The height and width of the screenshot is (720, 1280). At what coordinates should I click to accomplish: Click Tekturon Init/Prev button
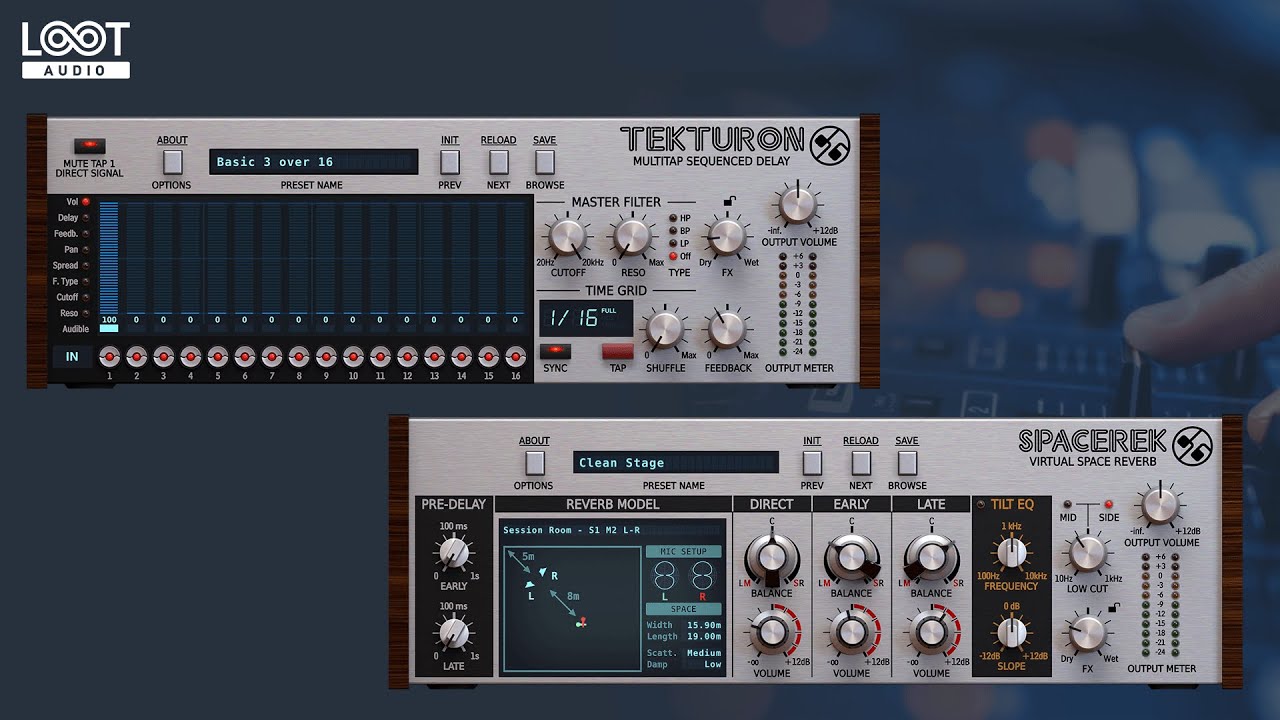(x=450, y=161)
